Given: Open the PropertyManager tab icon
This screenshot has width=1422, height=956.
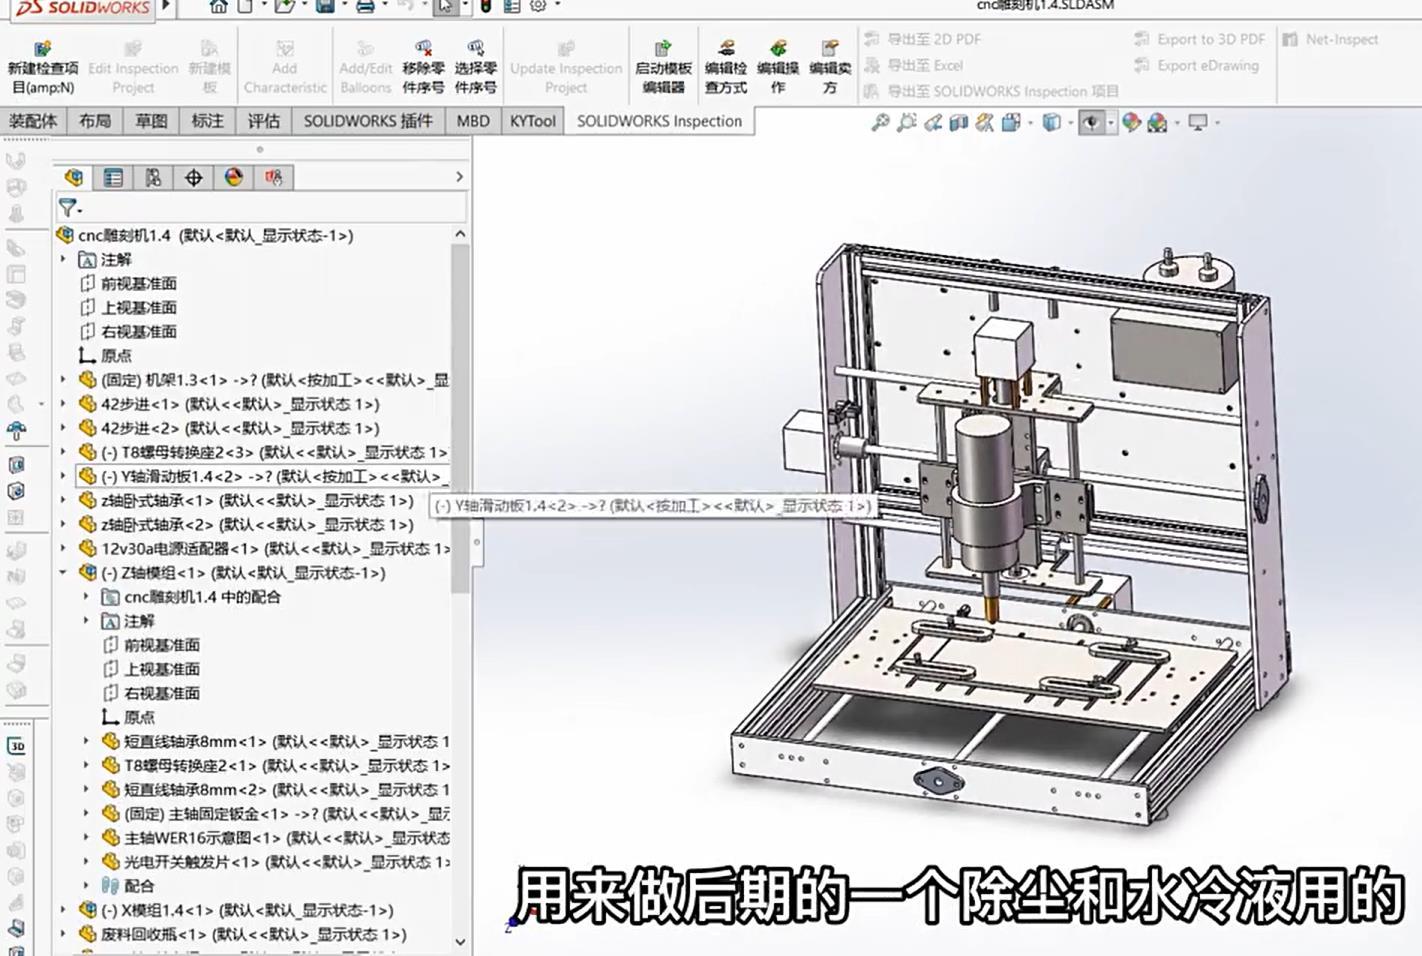Looking at the screenshot, I should [113, 177].
